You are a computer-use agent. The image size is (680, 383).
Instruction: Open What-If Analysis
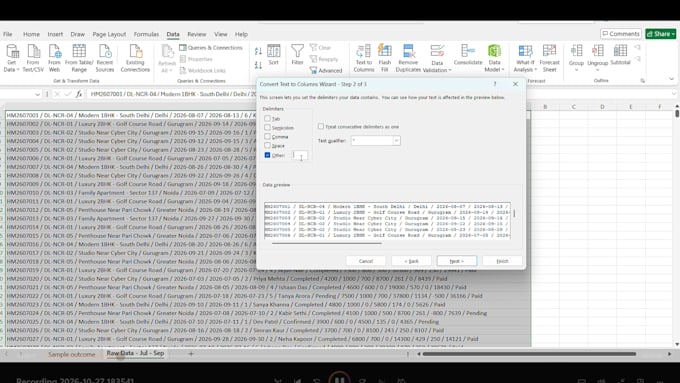(525, 58)
